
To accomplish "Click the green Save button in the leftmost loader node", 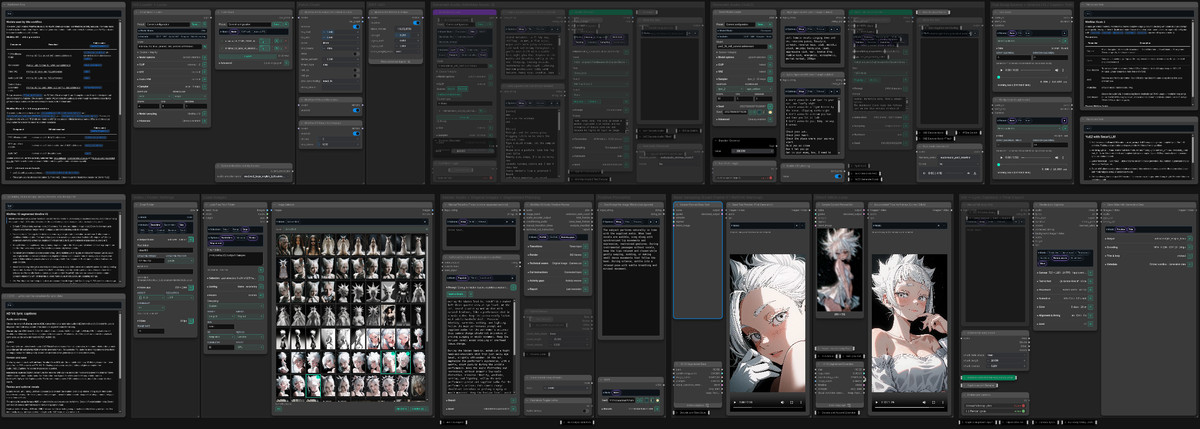I will click(x=198, y=22).
